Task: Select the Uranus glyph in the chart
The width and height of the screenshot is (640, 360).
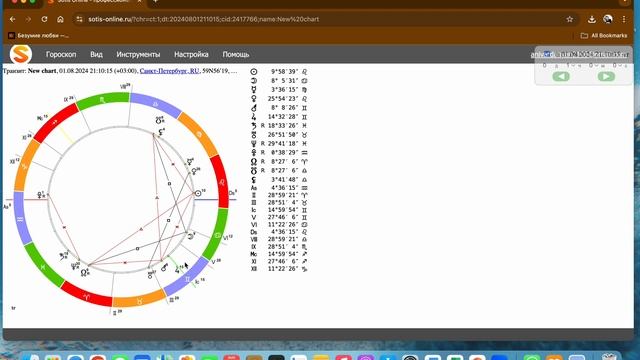Action: [150, 275]
